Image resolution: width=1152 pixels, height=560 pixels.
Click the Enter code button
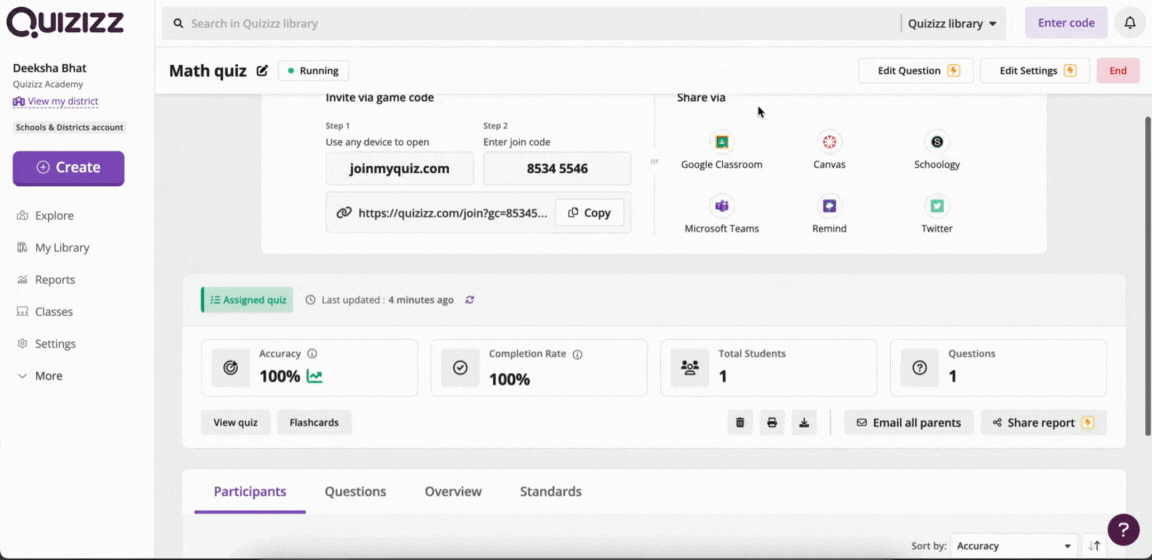1066,23
